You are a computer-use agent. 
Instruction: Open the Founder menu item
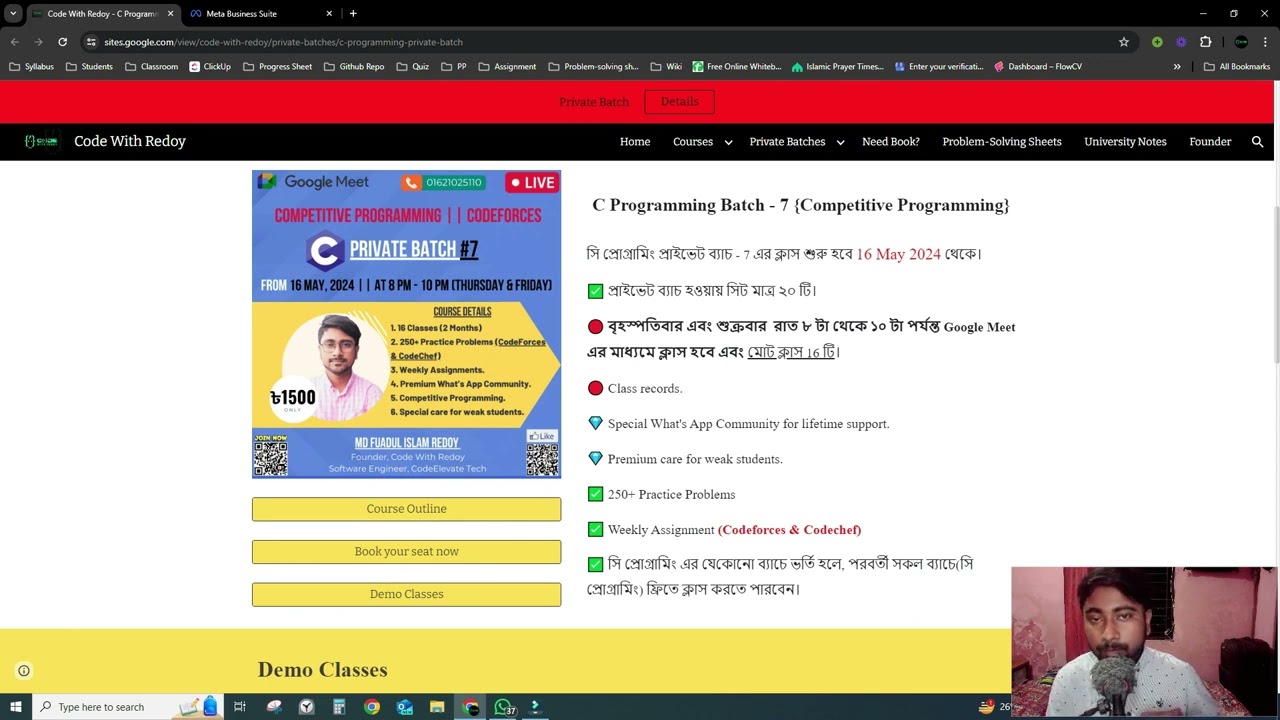pyautogui.click(x=1210, y=141)
